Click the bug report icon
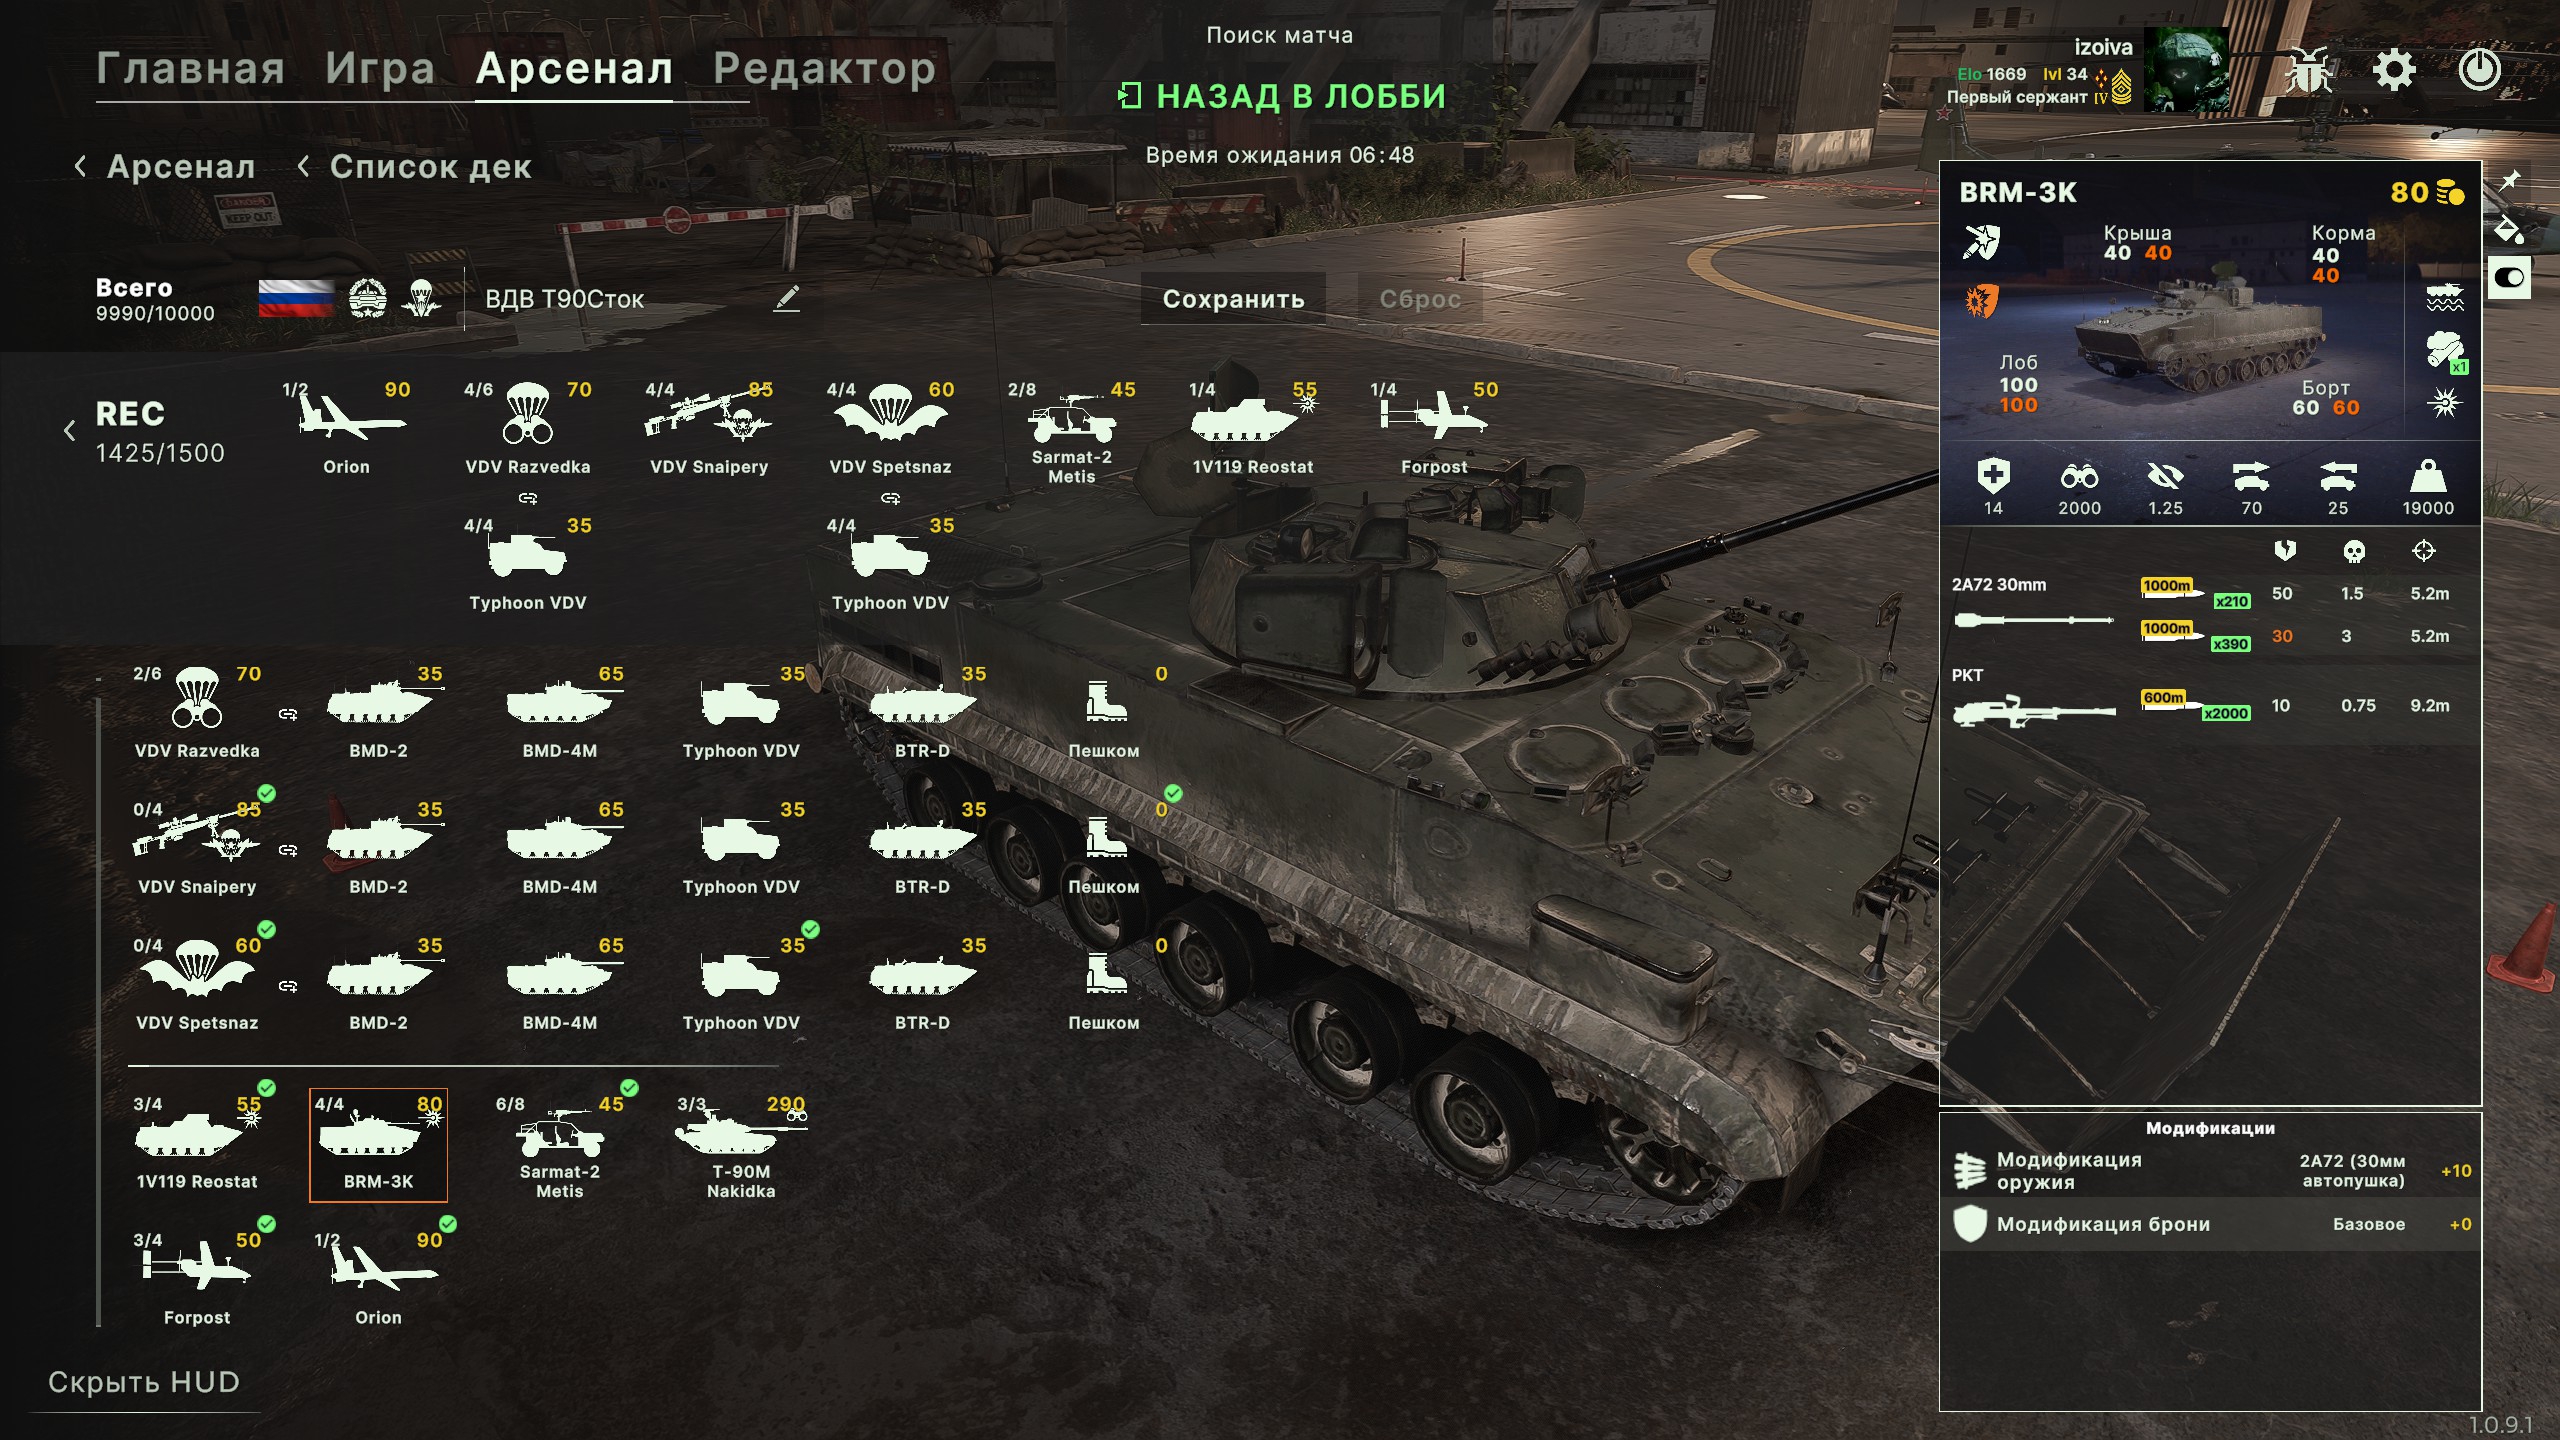Image resolution: width=2560 pixels, height=1440 pixels. [x=2308, y=70]
